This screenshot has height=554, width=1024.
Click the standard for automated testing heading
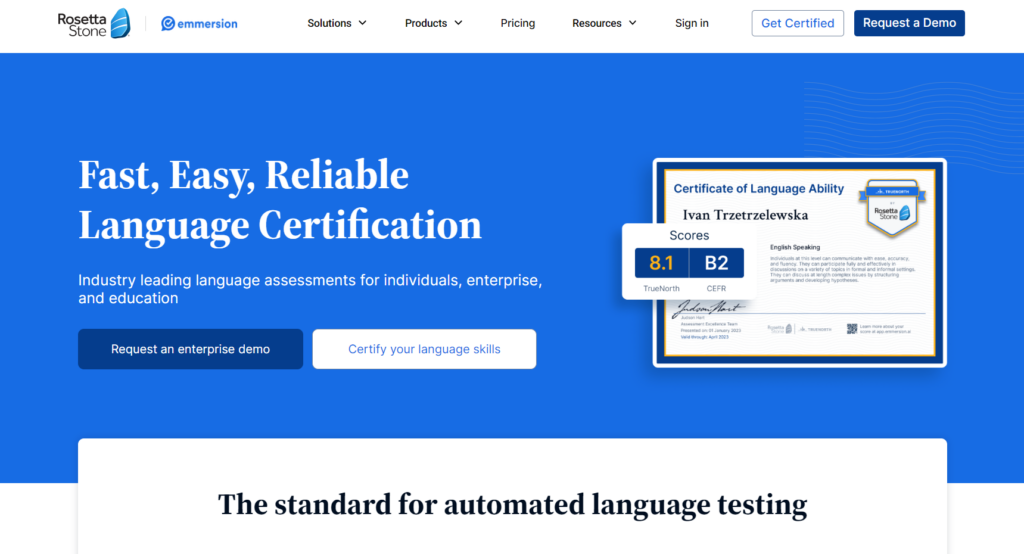tap(512, 505)
